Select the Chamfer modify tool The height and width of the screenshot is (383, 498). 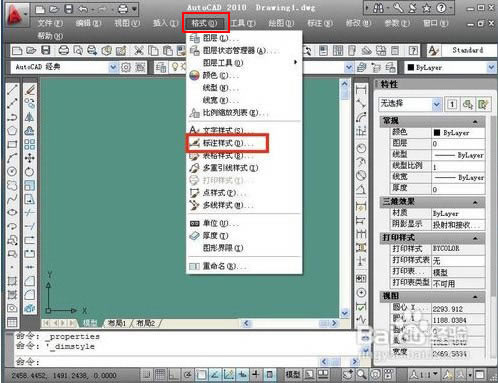(x=30, y=281)
